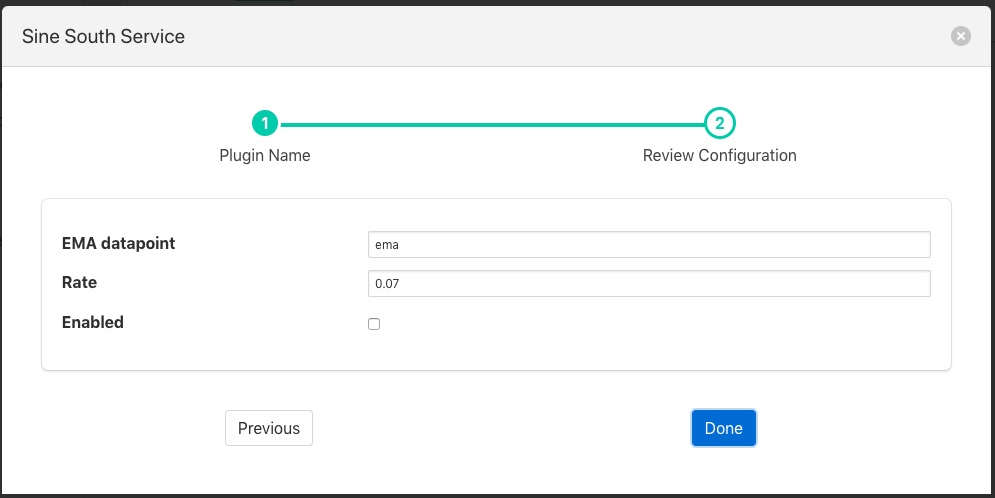The image size is (995, 498).
Task: Focus the Rate input field
Action: (649, 284)
